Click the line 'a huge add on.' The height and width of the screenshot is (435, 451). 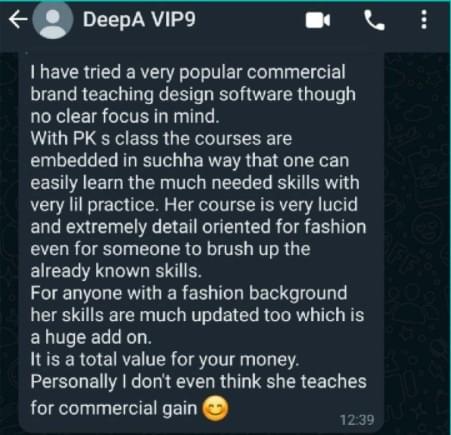click(91, 337)
